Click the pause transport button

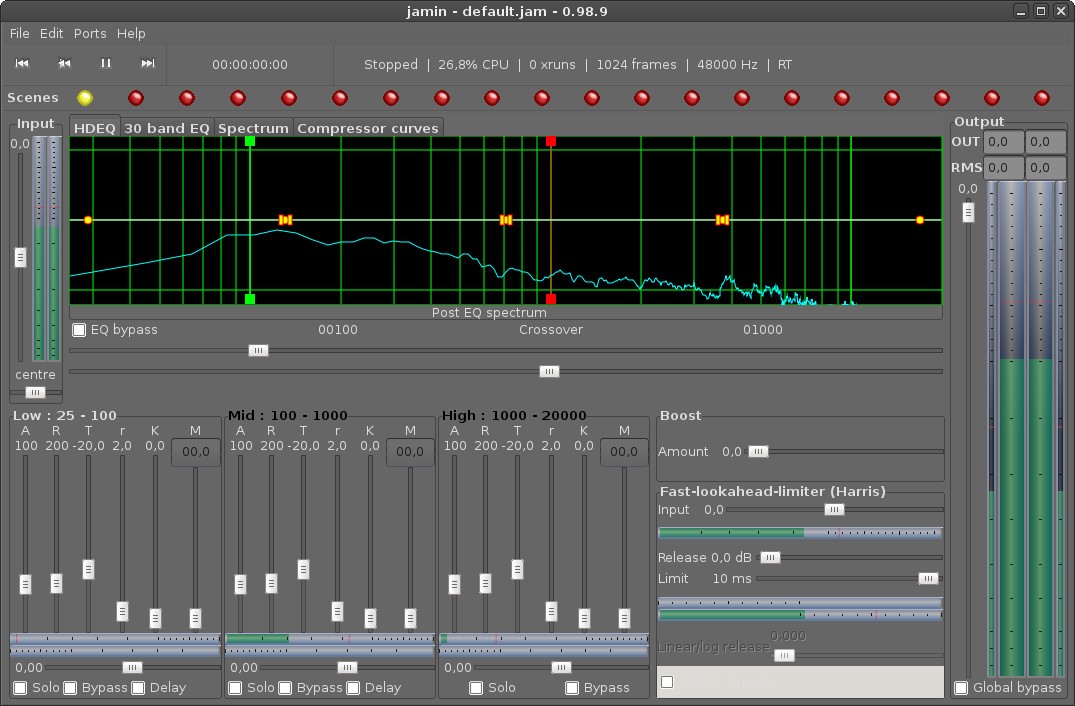[x=106, y=64]
